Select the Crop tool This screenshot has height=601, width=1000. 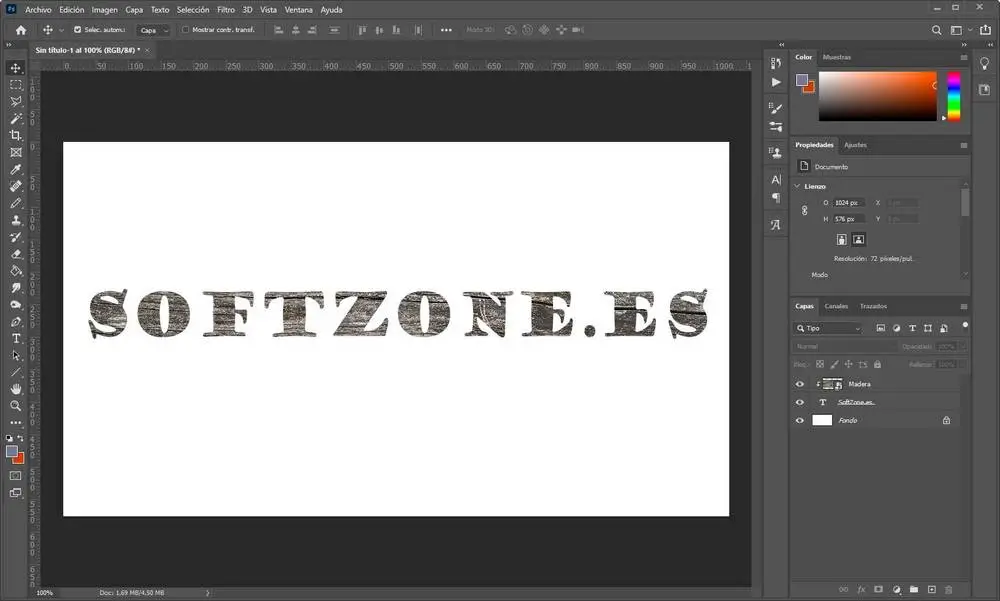(x=16, y=135)
